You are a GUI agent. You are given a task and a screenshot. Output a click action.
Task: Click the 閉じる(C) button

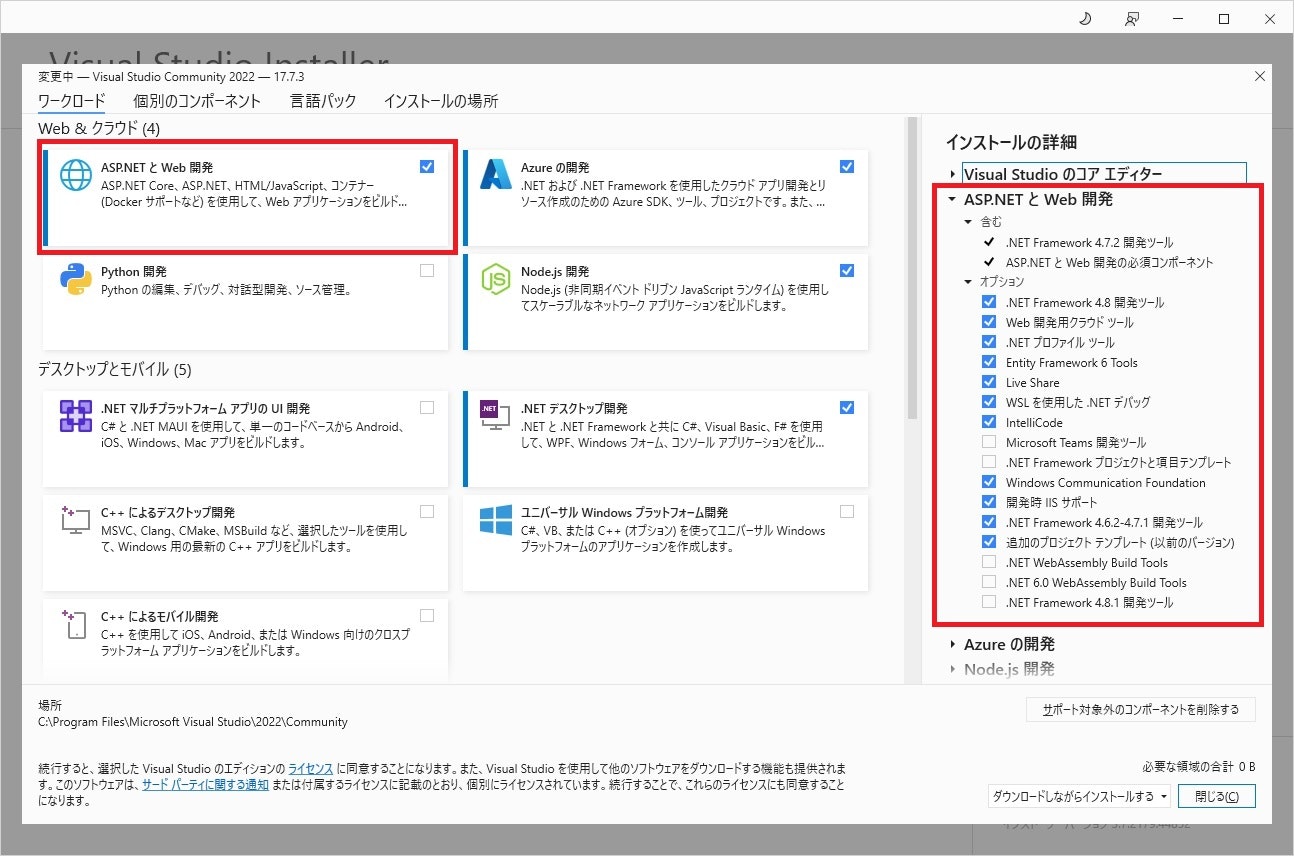click(1216, 796)
